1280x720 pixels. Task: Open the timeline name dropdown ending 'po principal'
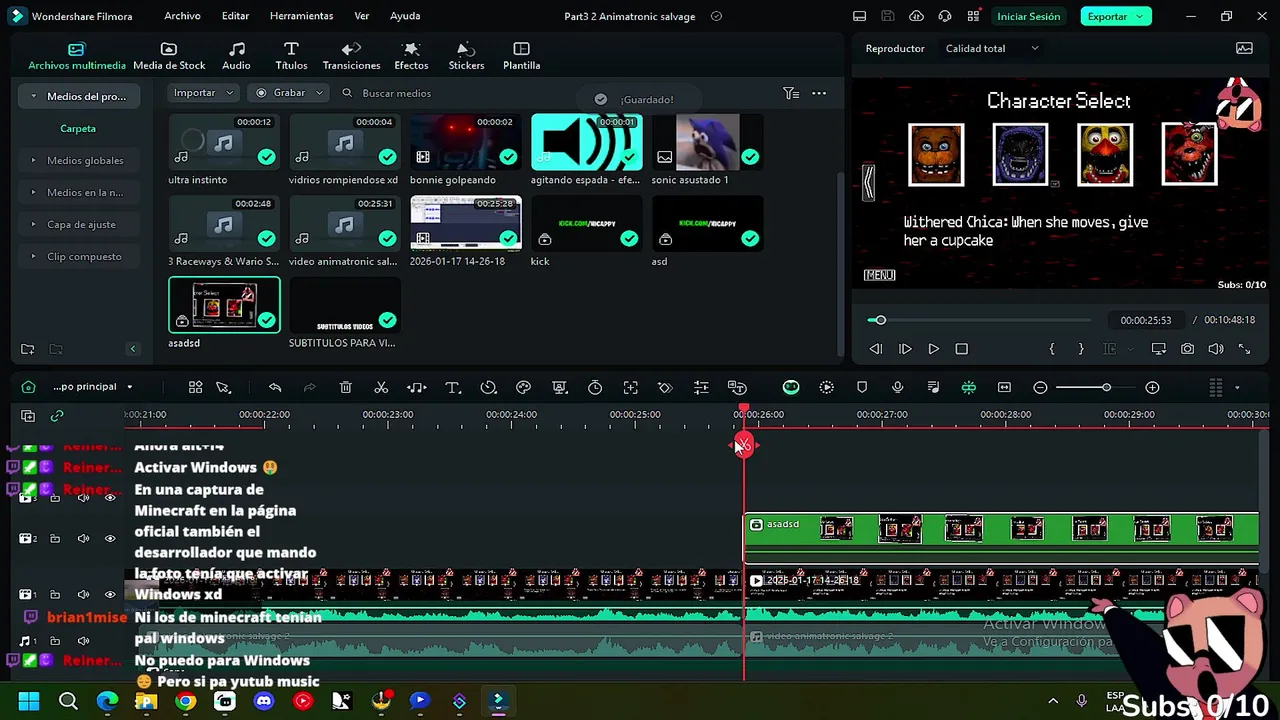[92, 387]
